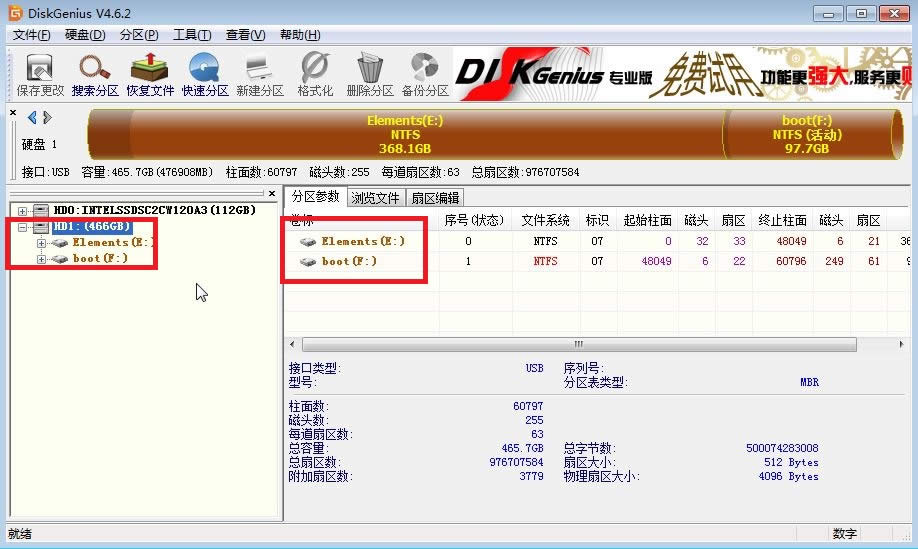
Task: Switch to the 扇区编辑 tab
Action: pos(435,198)
